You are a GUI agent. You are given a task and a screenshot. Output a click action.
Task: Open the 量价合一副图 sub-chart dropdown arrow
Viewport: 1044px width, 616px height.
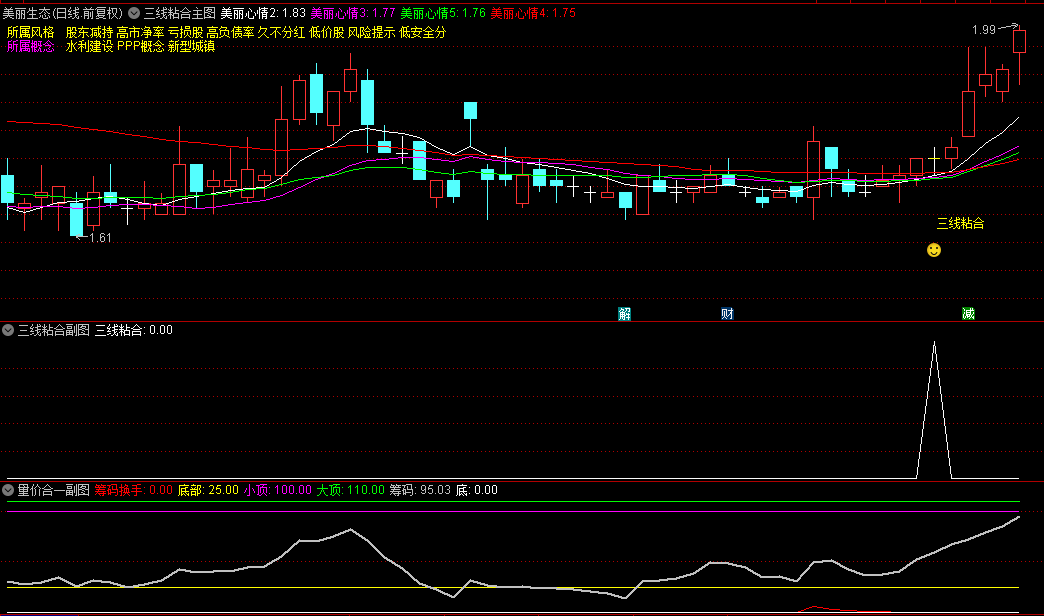coord(8,490)
